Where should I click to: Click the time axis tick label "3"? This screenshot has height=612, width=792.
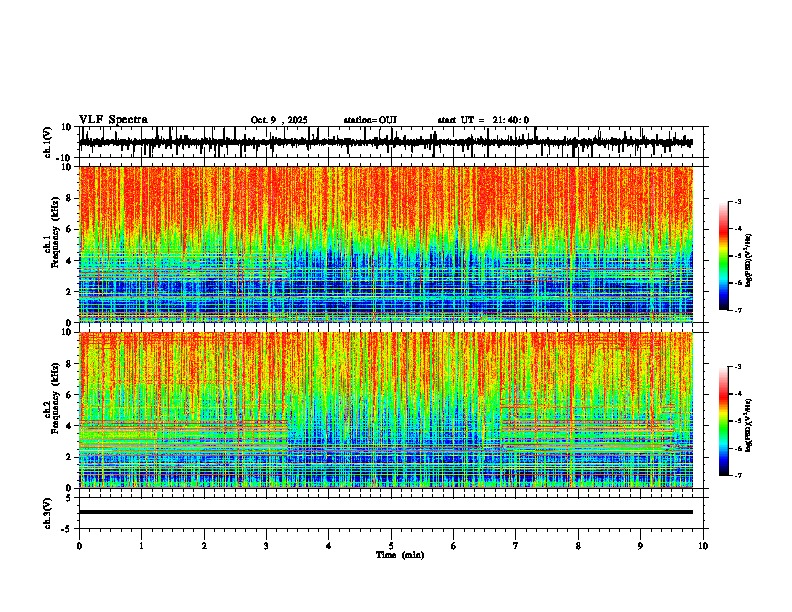(x=266, y=546)
